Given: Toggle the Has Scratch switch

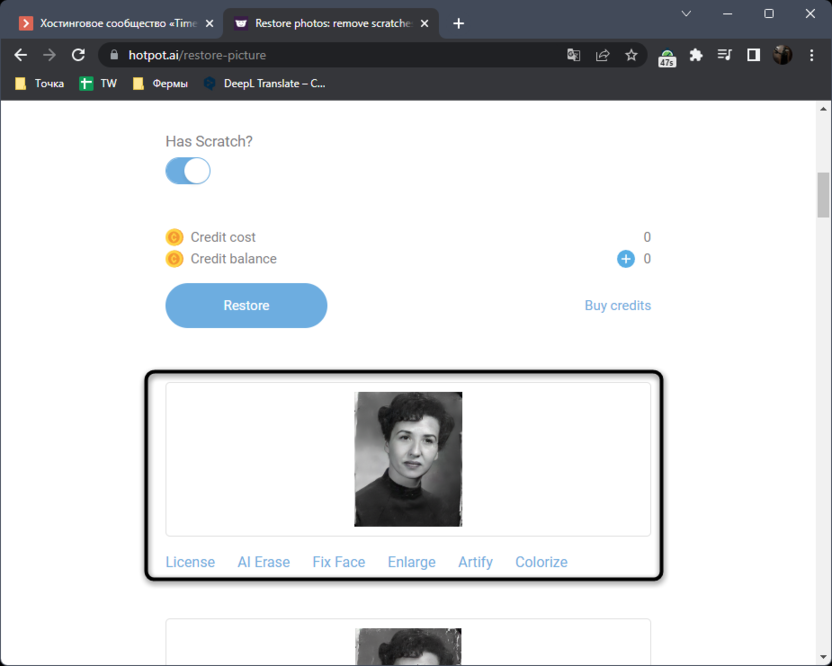Looking at the screenshot, I should [188, 171].
